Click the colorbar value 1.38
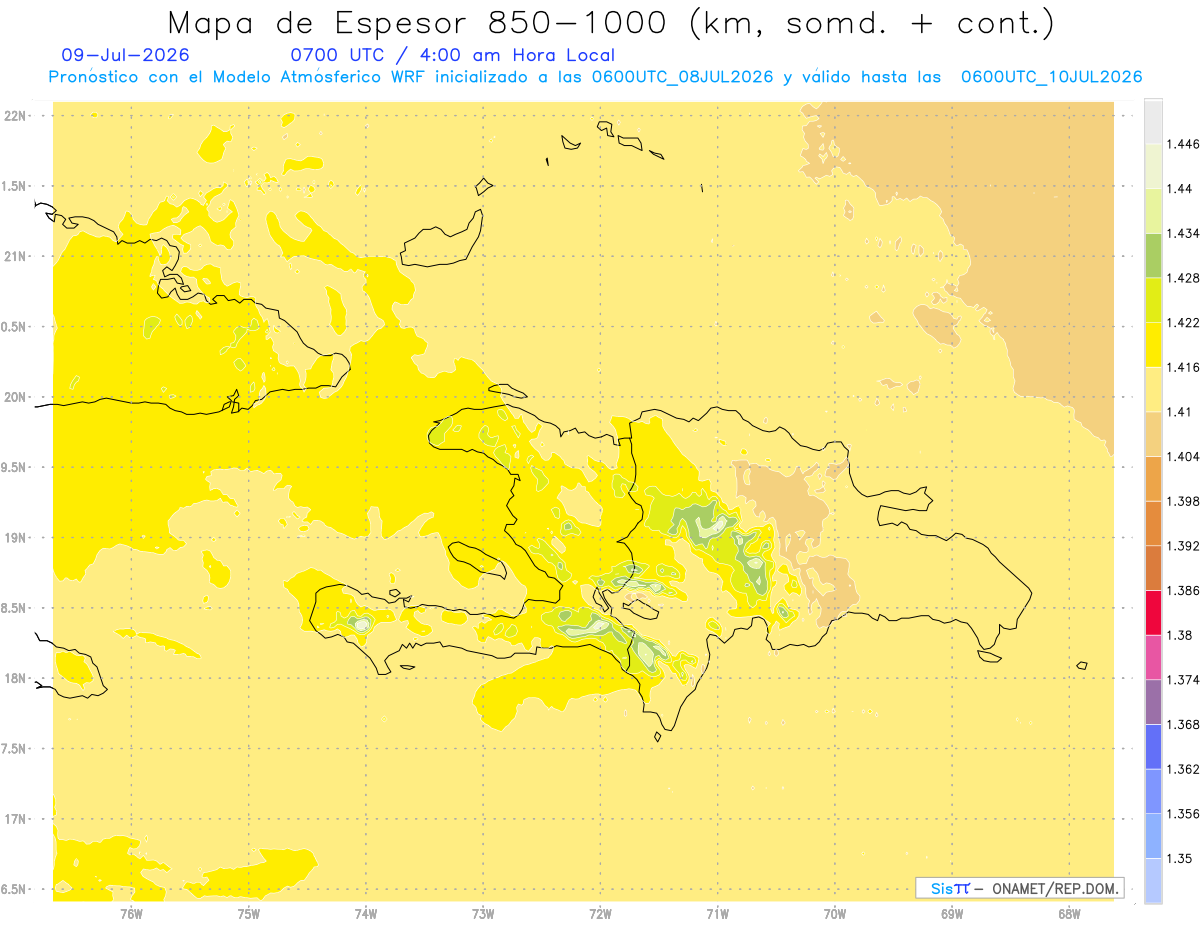Viewport: 1200px width, 927px height. click(x=1179, y=635)
